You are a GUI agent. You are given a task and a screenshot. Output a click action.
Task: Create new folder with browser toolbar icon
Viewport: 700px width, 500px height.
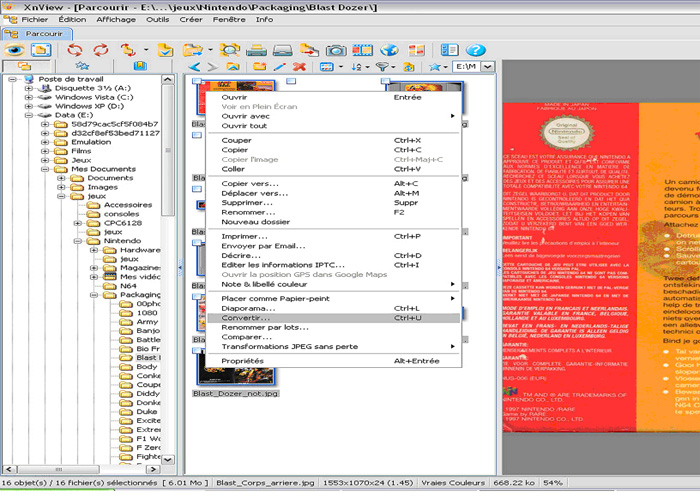[x=259, y=67]
